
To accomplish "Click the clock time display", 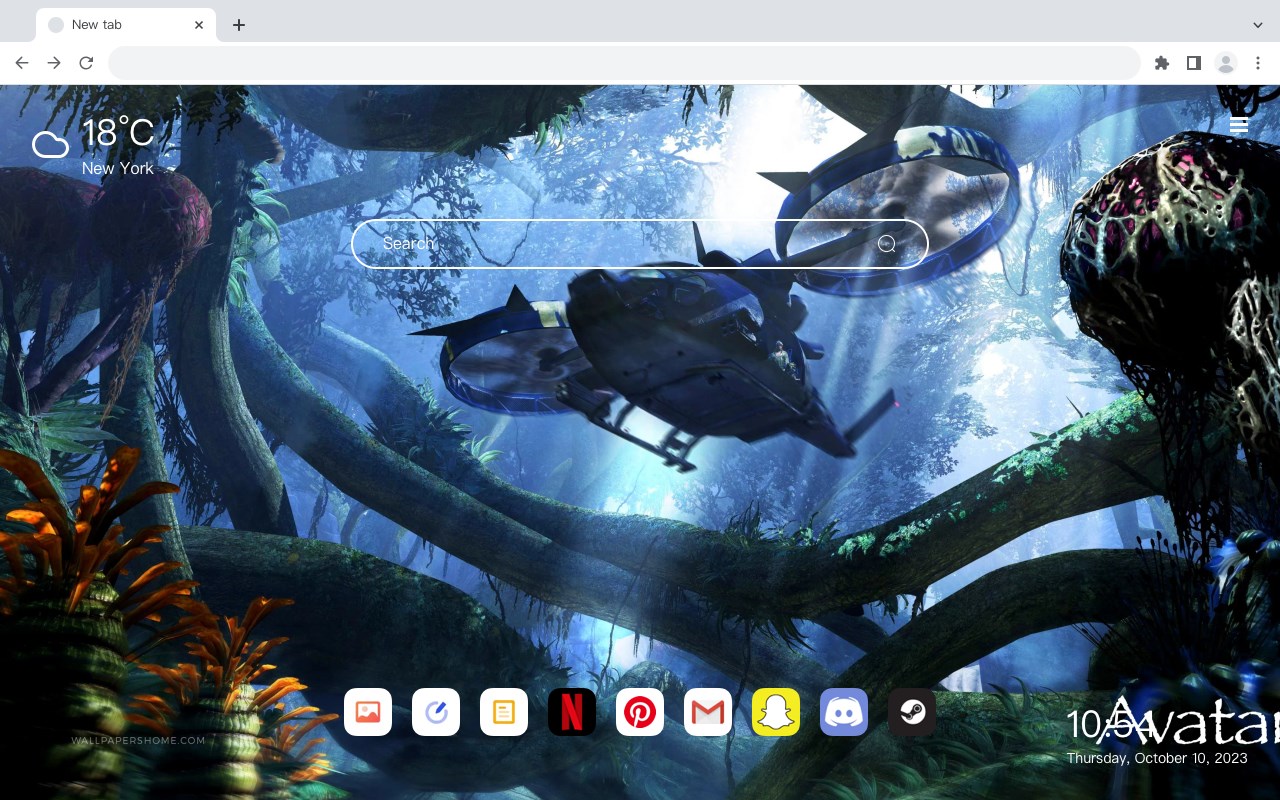I will pyautogui.click(x=1110, y=724).
